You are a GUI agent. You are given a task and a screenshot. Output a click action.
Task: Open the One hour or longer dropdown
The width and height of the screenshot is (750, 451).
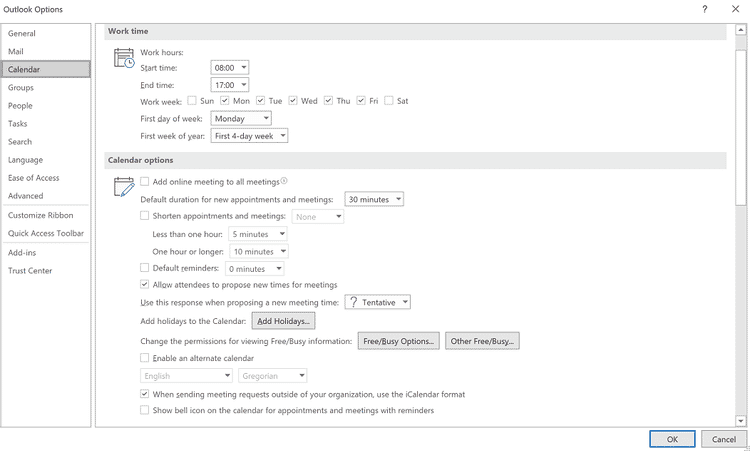(x=259, y=251)
